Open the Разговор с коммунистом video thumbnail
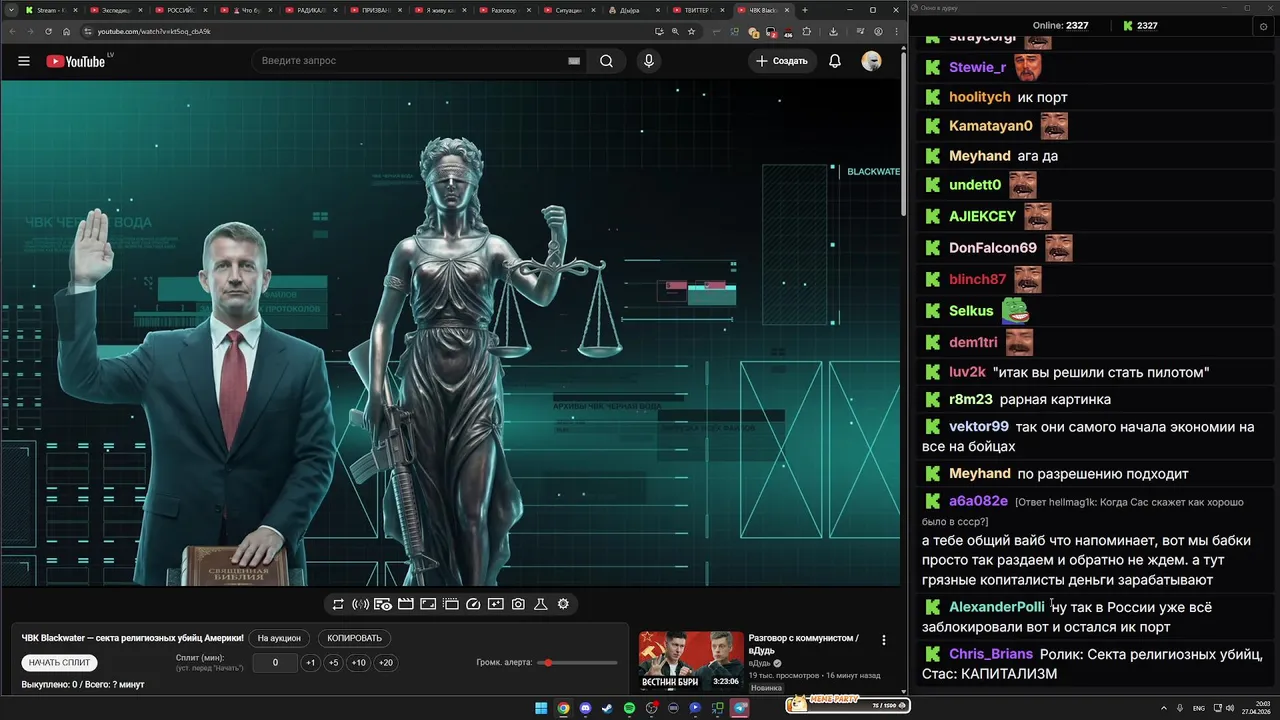1280x720 pixels. pos(692,660)
